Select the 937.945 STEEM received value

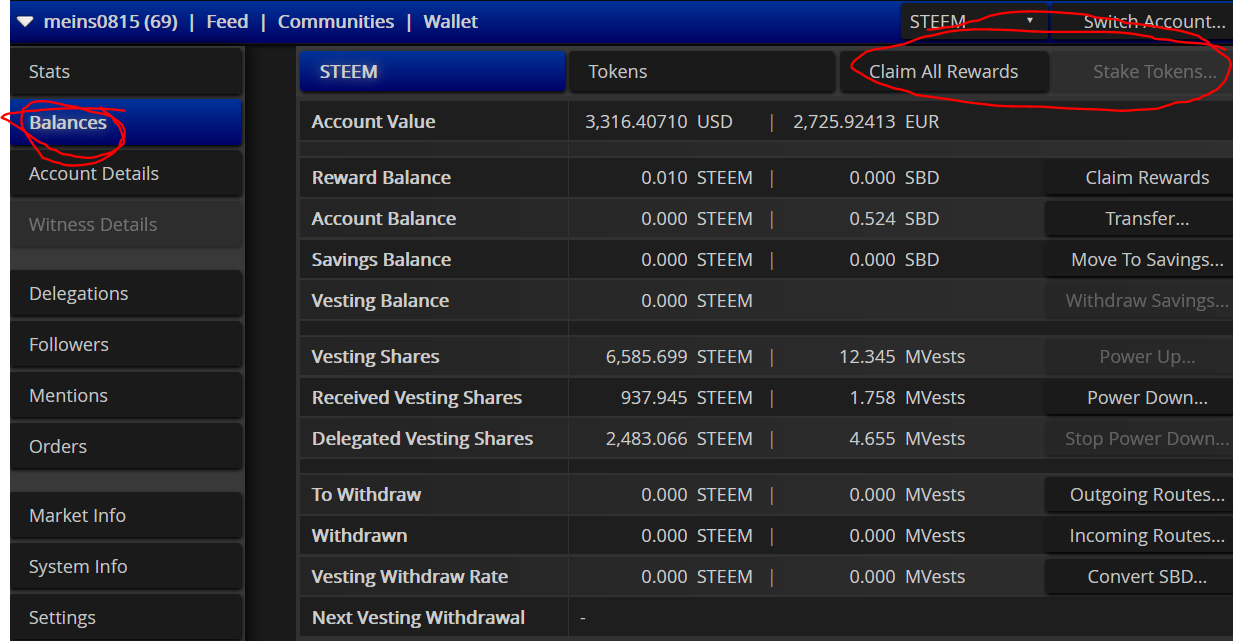686,398
